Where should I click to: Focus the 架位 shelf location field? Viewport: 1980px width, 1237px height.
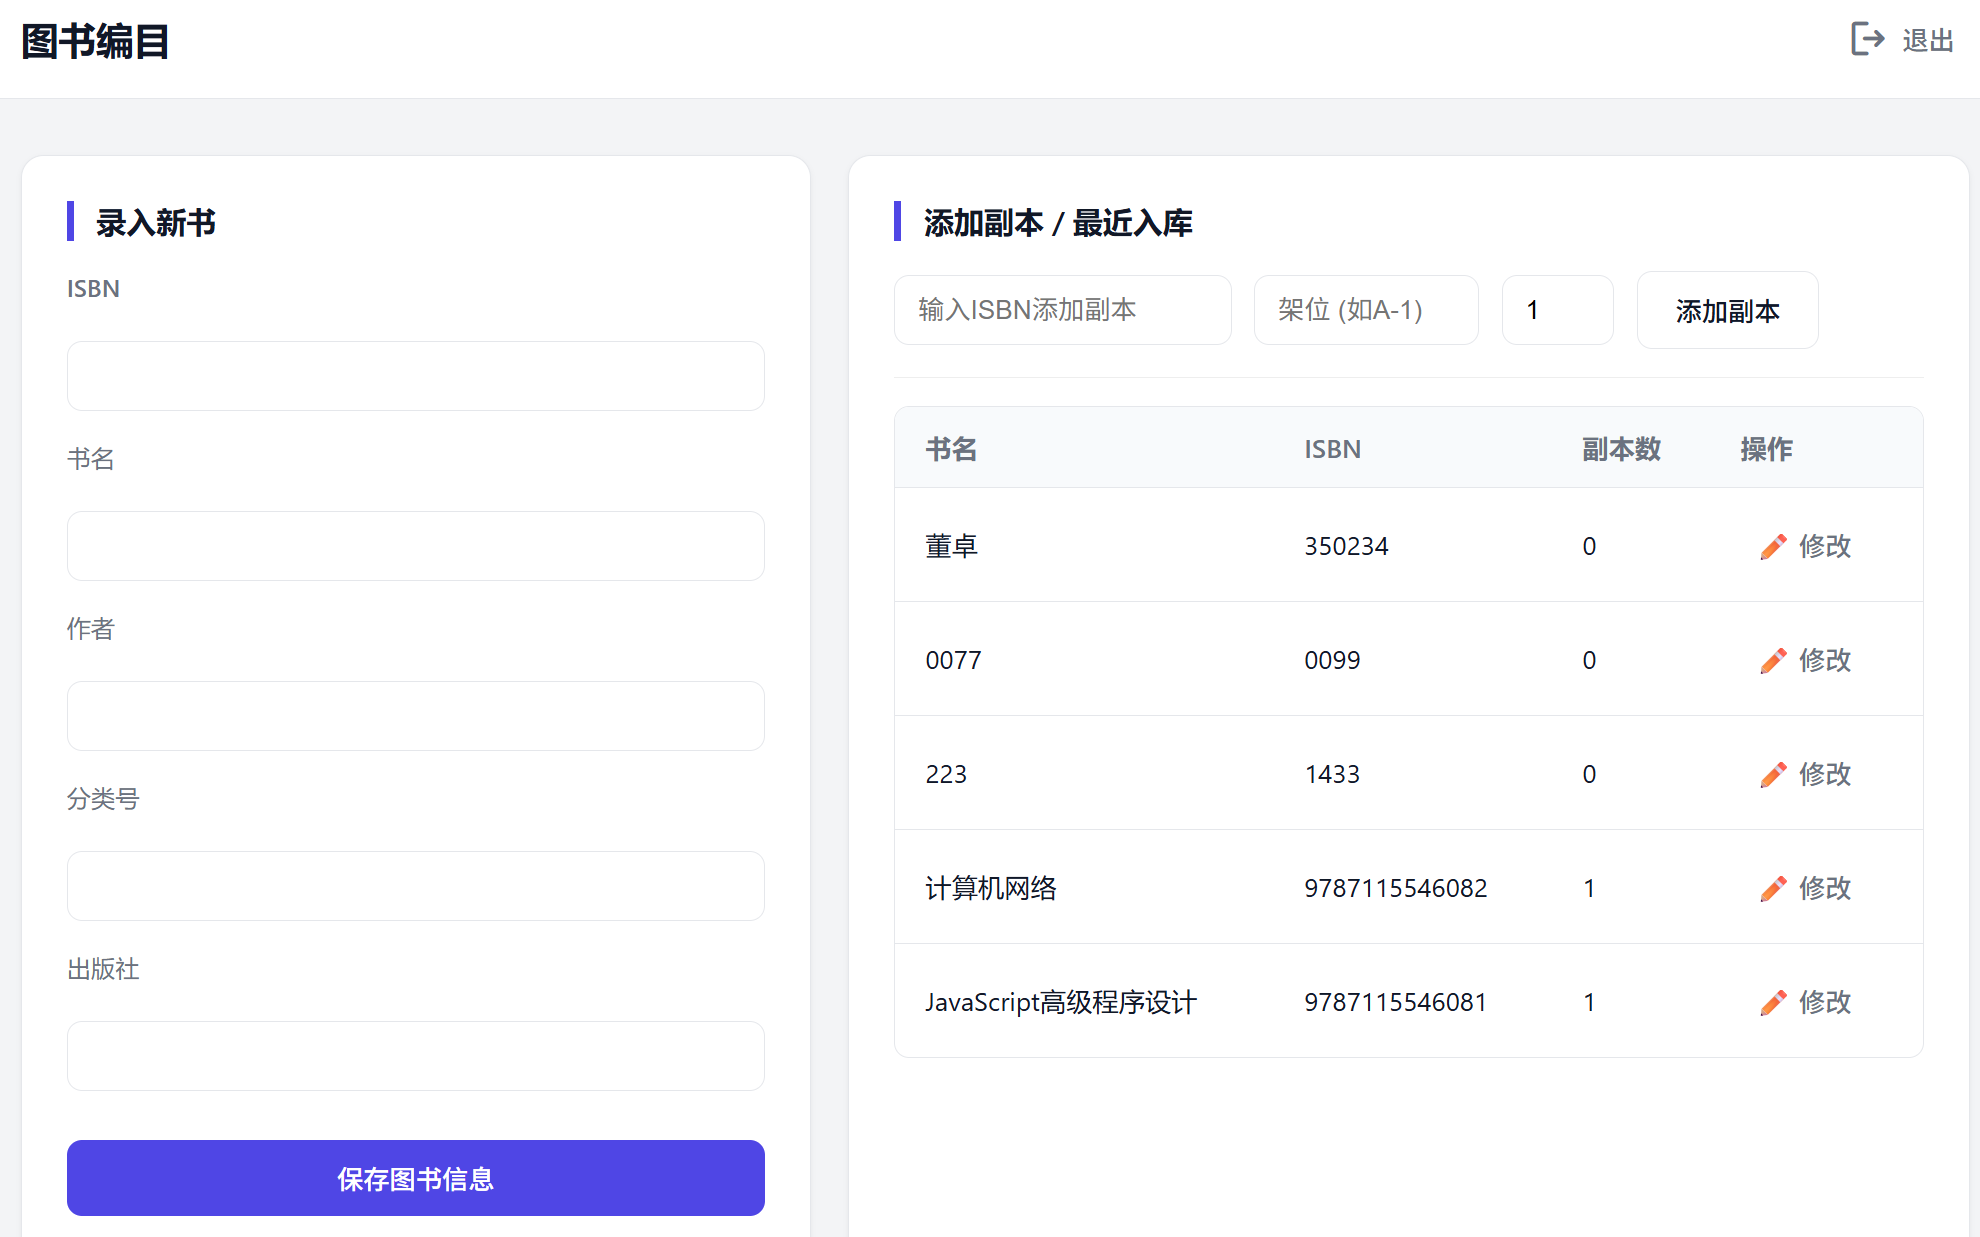click(1365, 310)
